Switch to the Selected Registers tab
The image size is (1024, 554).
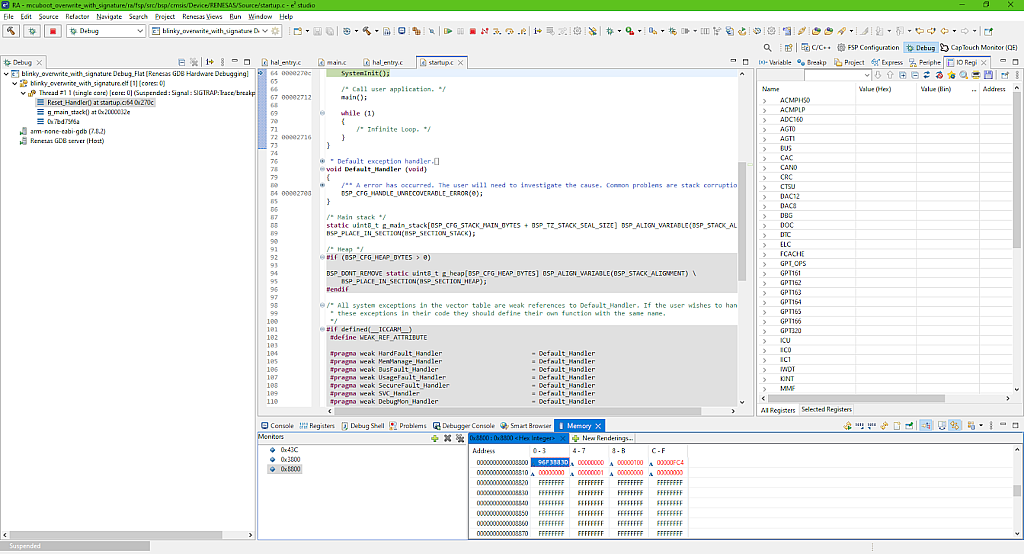click(826, 410)
